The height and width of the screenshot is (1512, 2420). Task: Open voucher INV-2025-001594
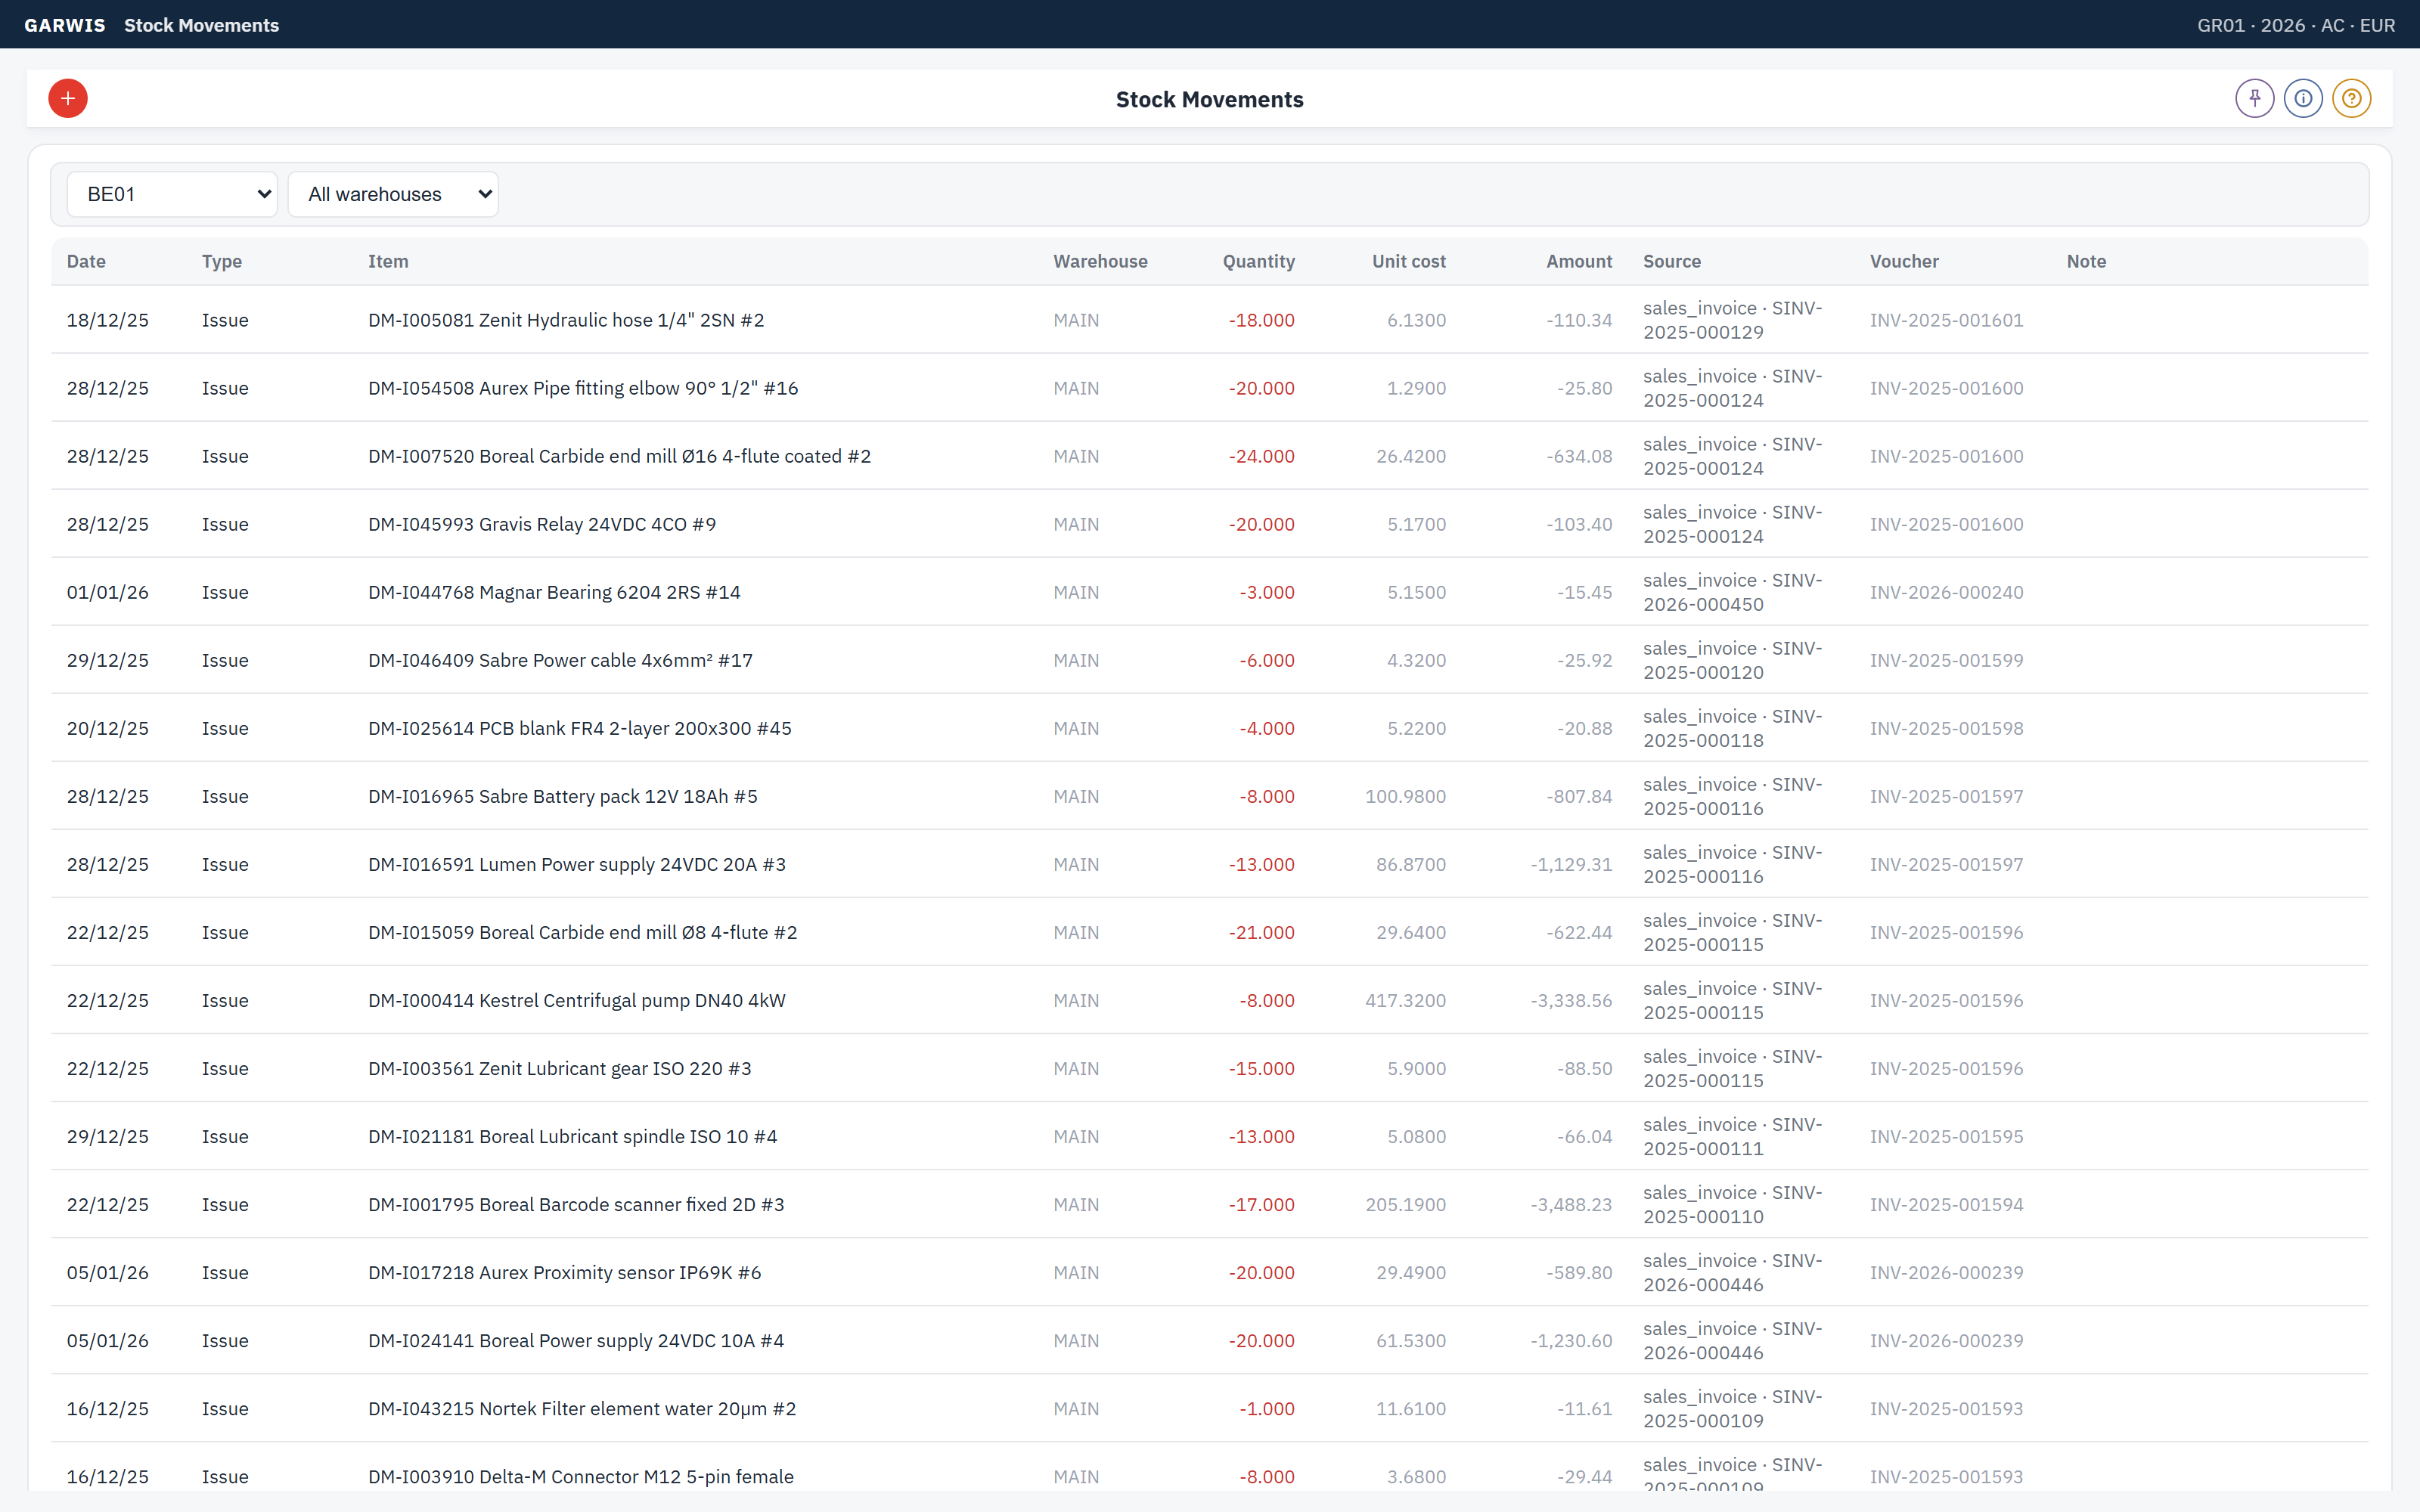point(1946,1204)
